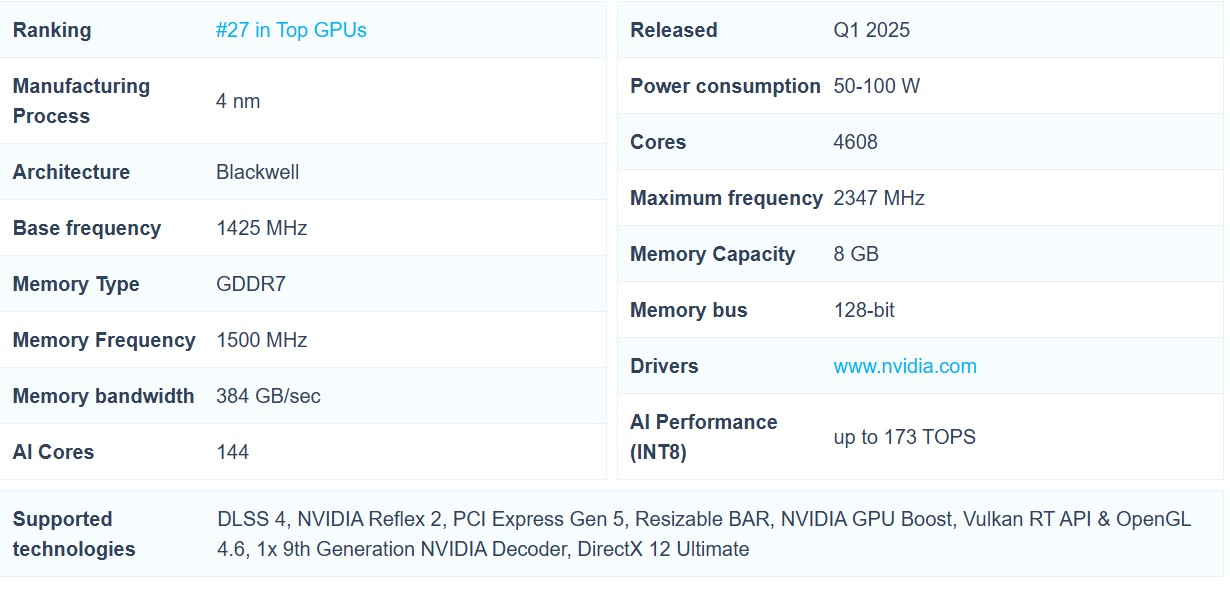Select the Cores value 4608
This screenshot has height=589, width=1230.
coord(855,142)
